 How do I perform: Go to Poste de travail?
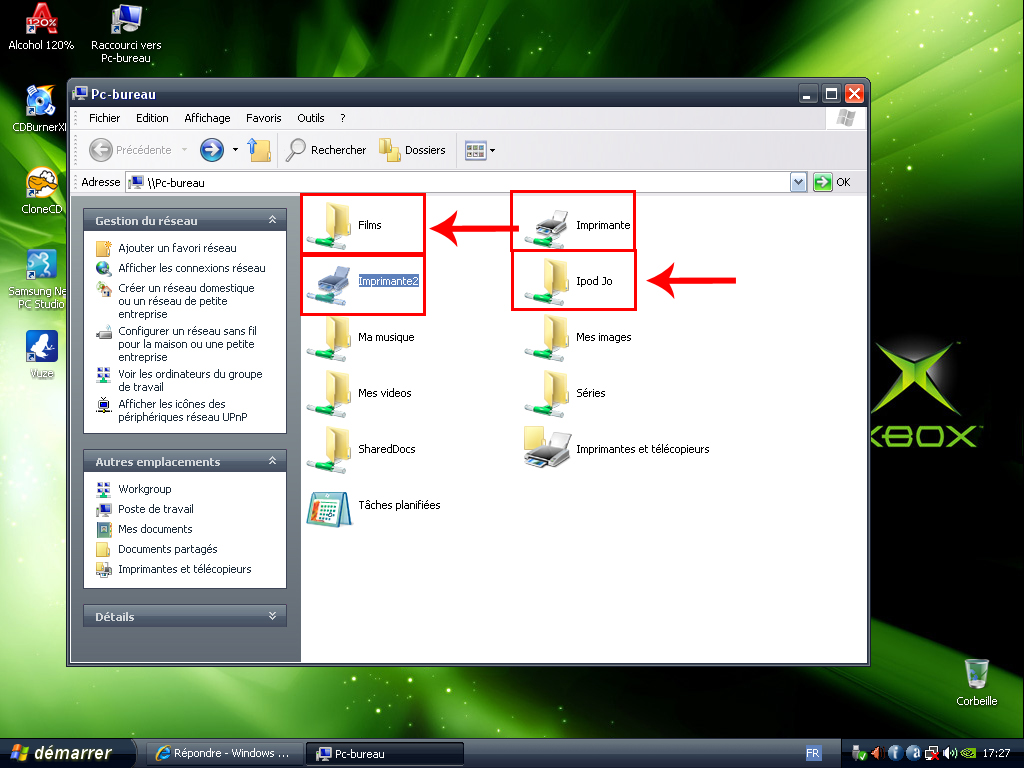145,509
